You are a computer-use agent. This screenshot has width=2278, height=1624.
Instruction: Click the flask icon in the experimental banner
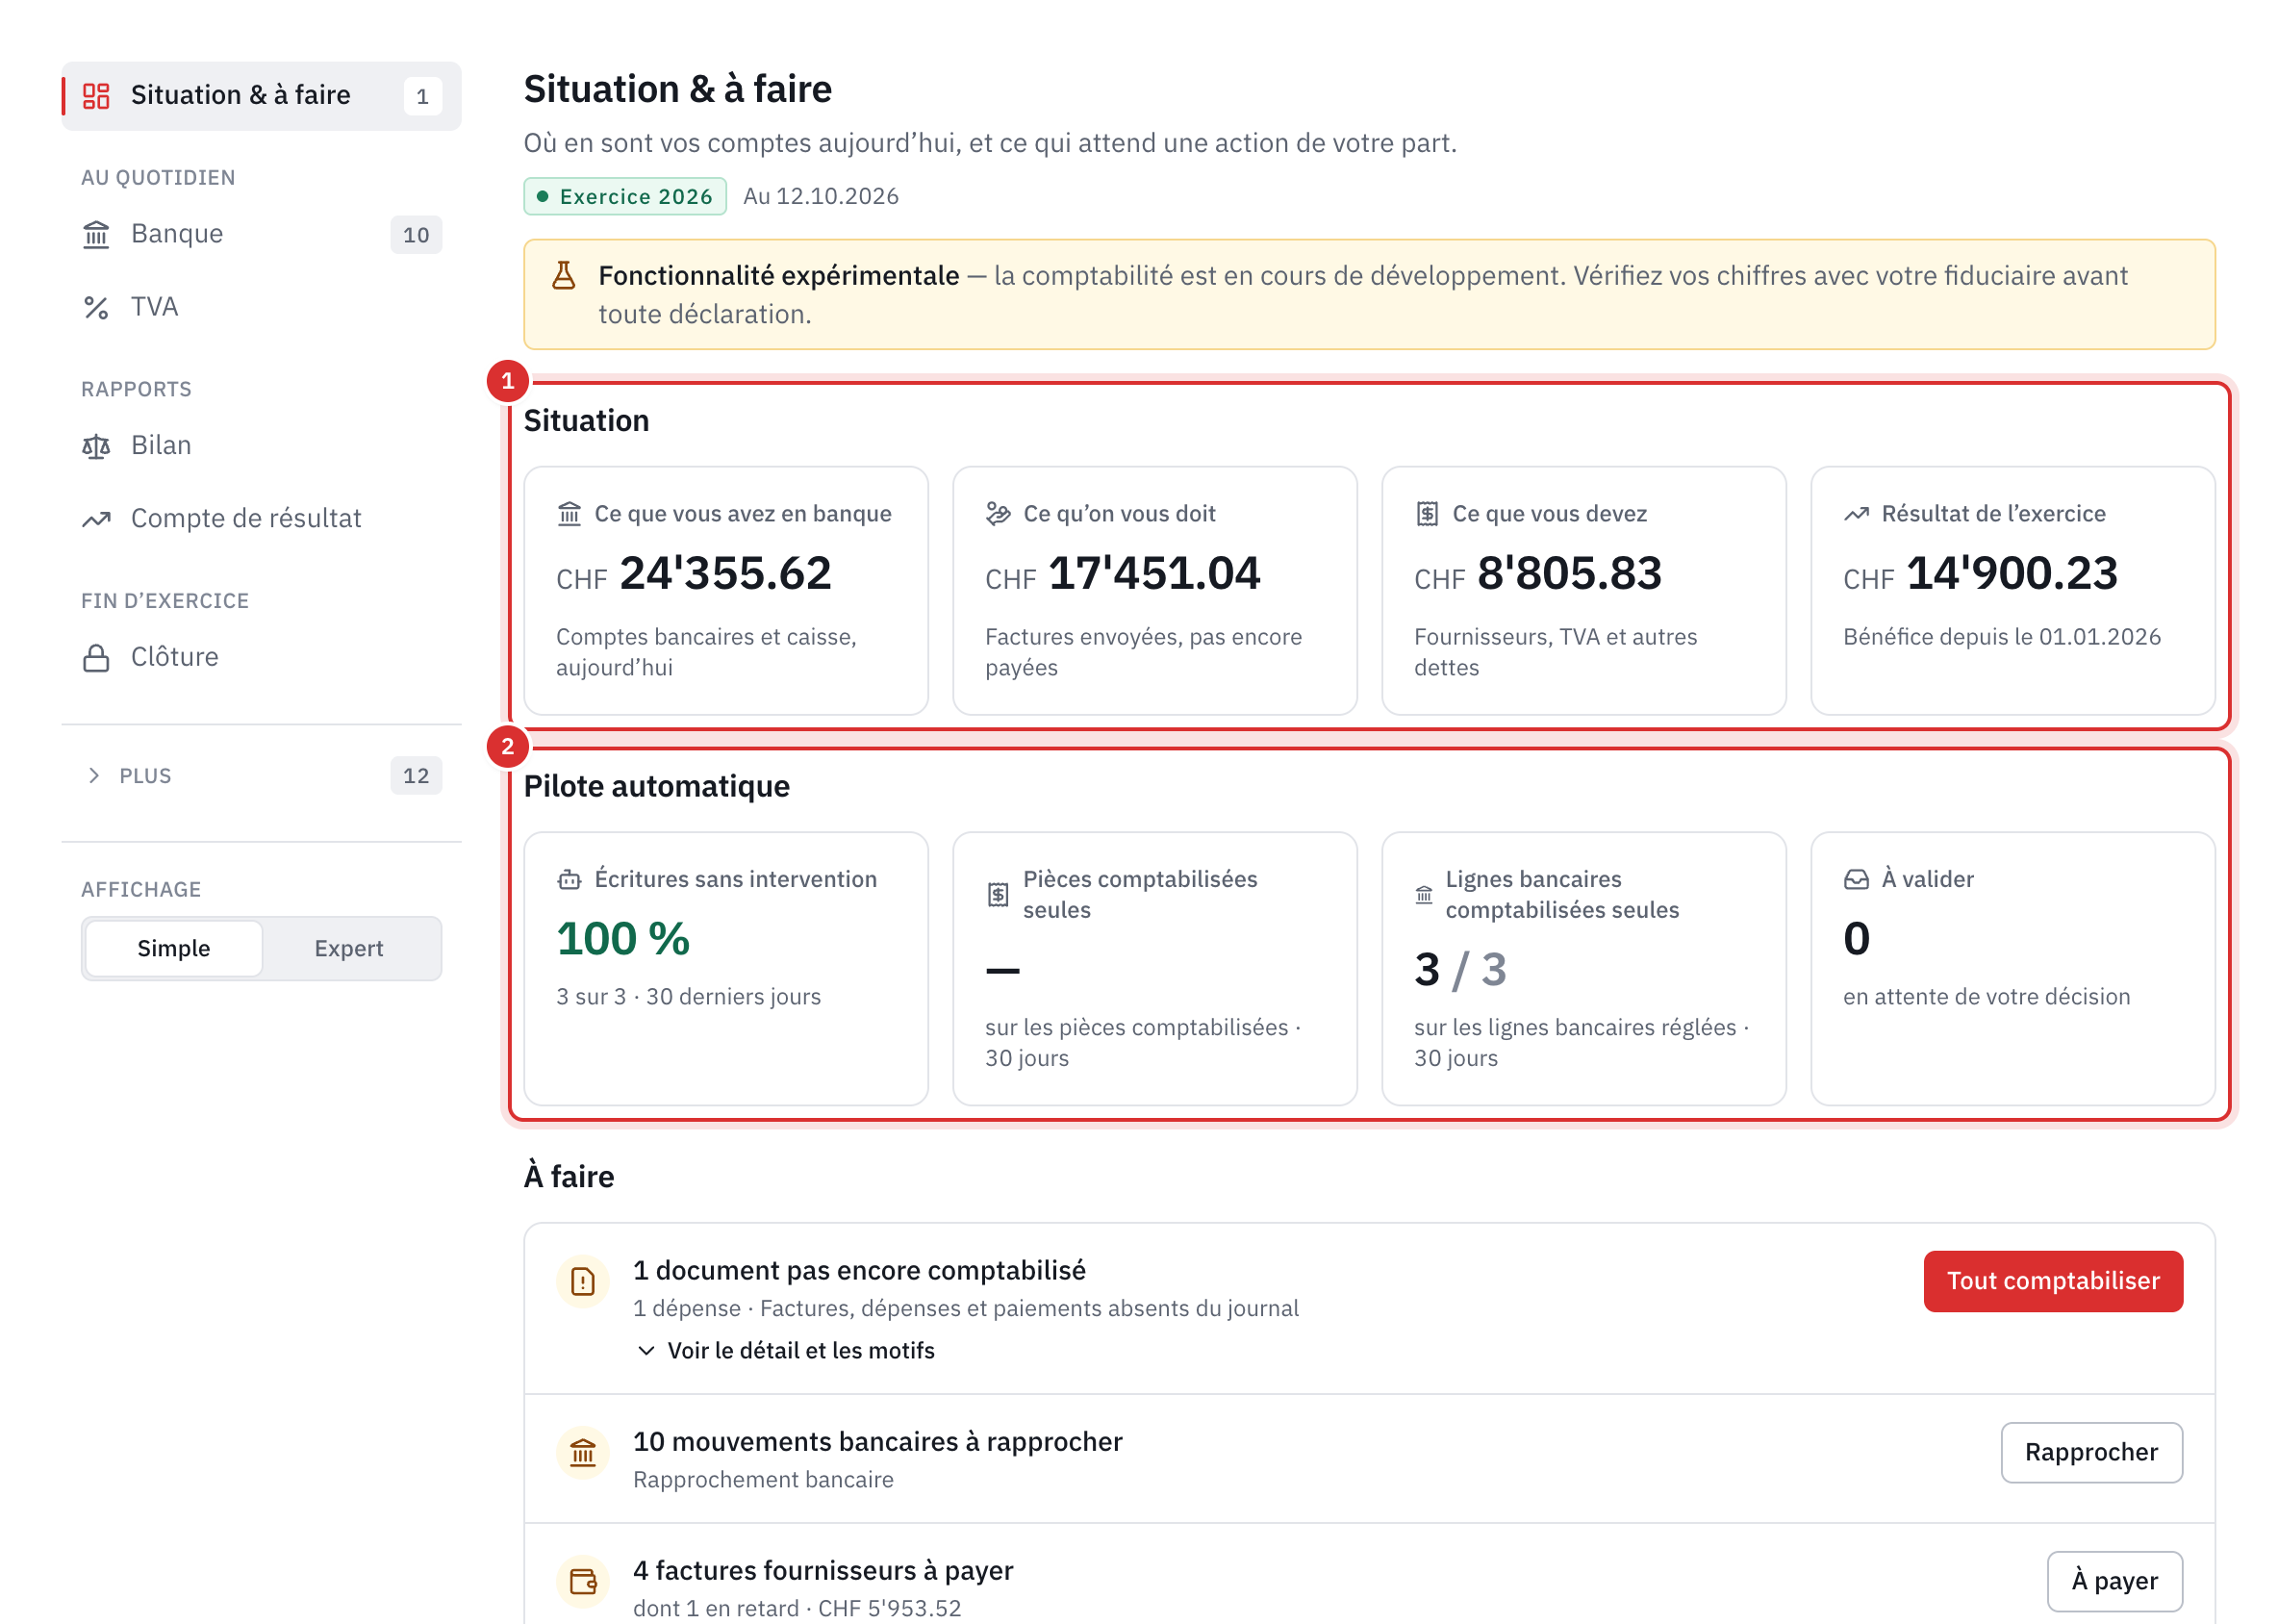pyautogui.click(x=564, y=276)
